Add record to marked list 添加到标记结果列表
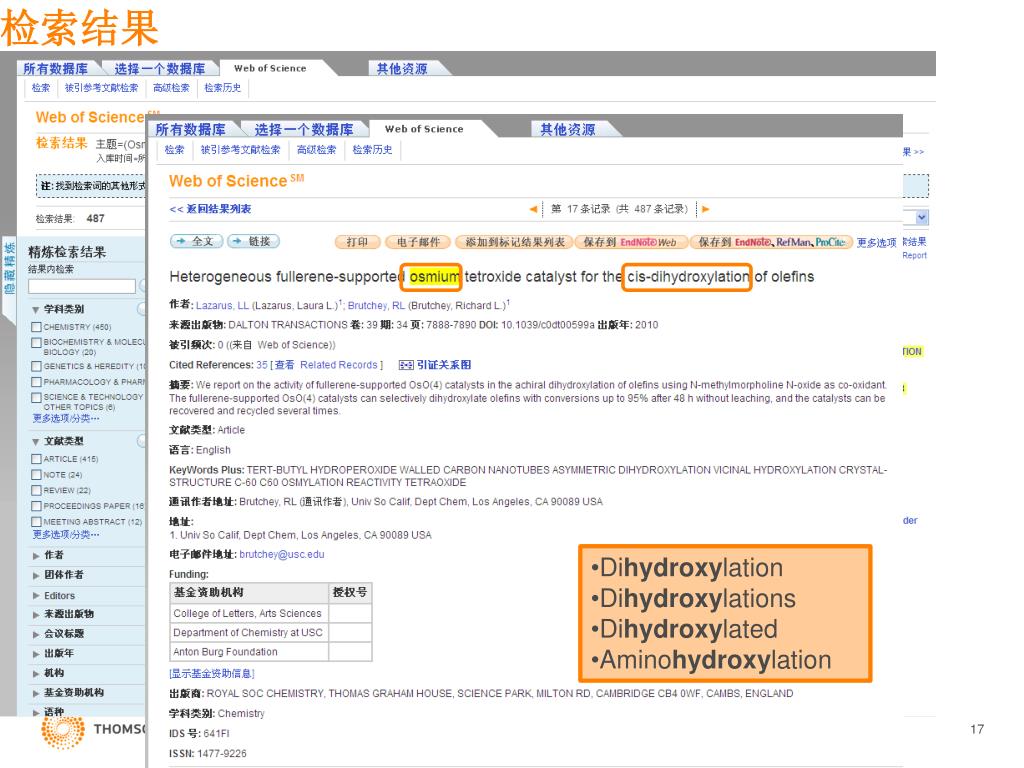1024x768 pixels. point(514,242)
